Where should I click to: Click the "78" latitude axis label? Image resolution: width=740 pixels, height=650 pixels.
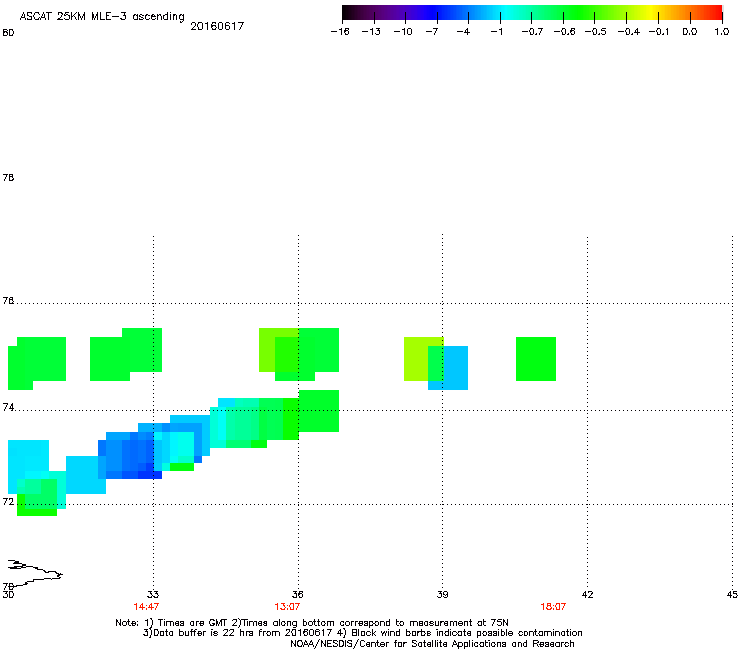click(8, 177)
